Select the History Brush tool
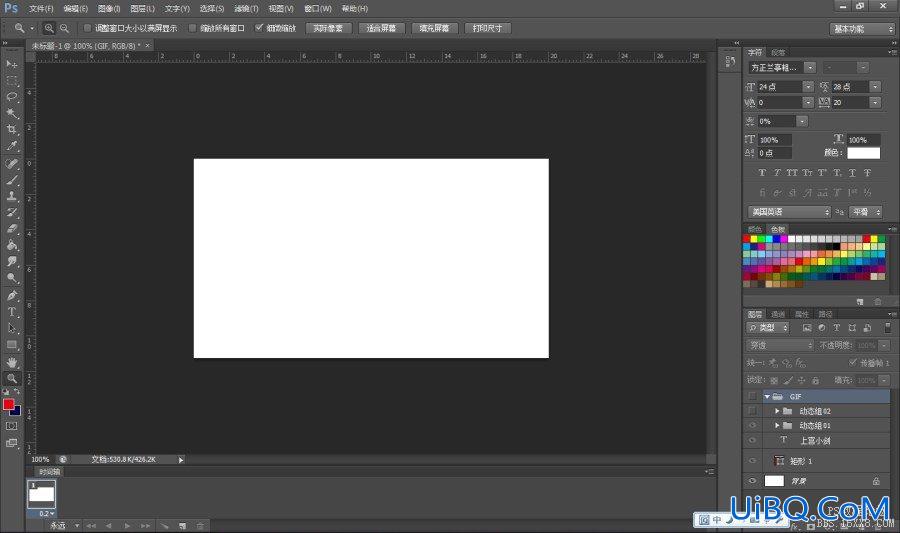 coord(11,212)
